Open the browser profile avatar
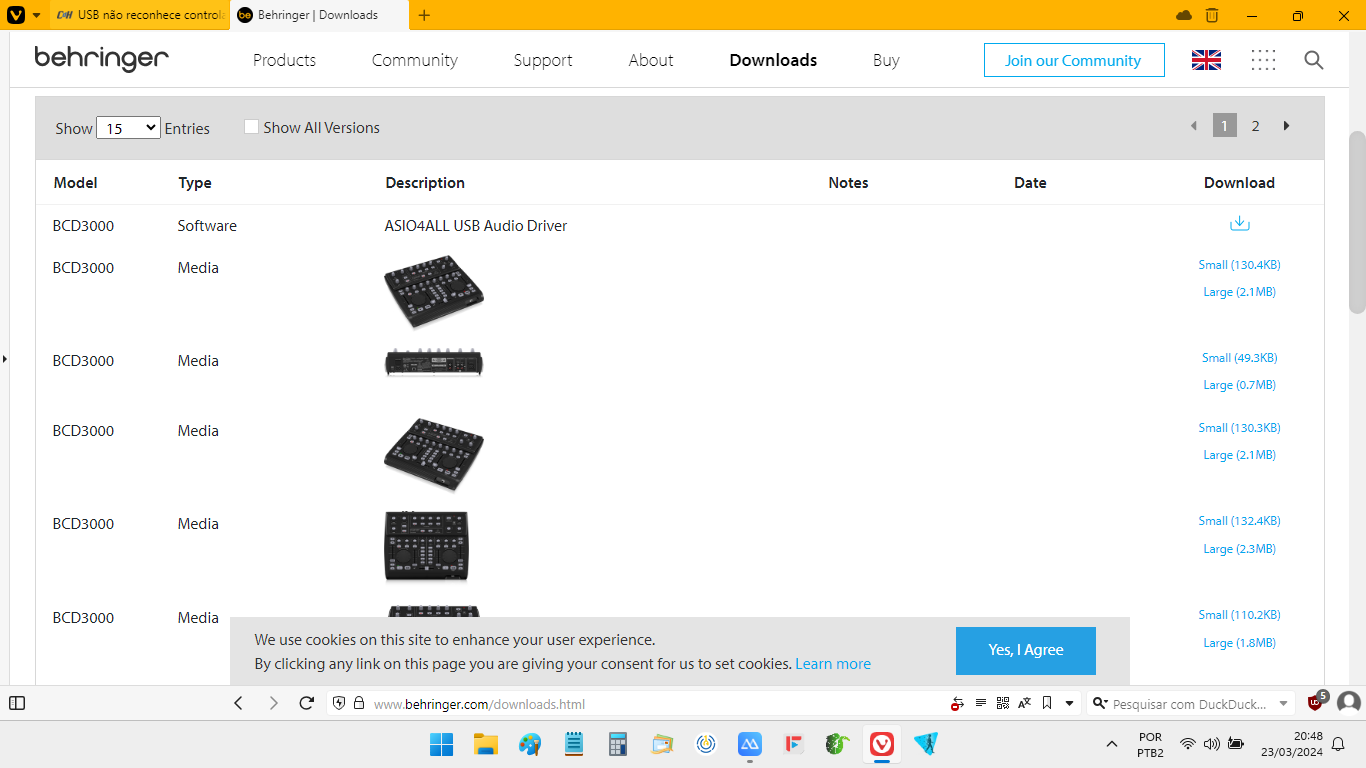Screen dimensions: 1366x768 click(1349, 703)
